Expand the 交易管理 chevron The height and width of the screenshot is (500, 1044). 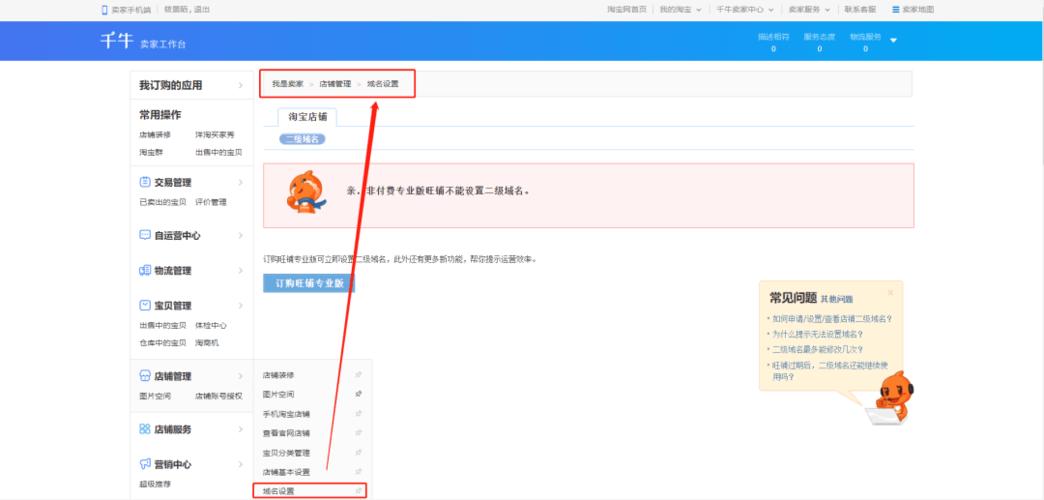[240, 182]
